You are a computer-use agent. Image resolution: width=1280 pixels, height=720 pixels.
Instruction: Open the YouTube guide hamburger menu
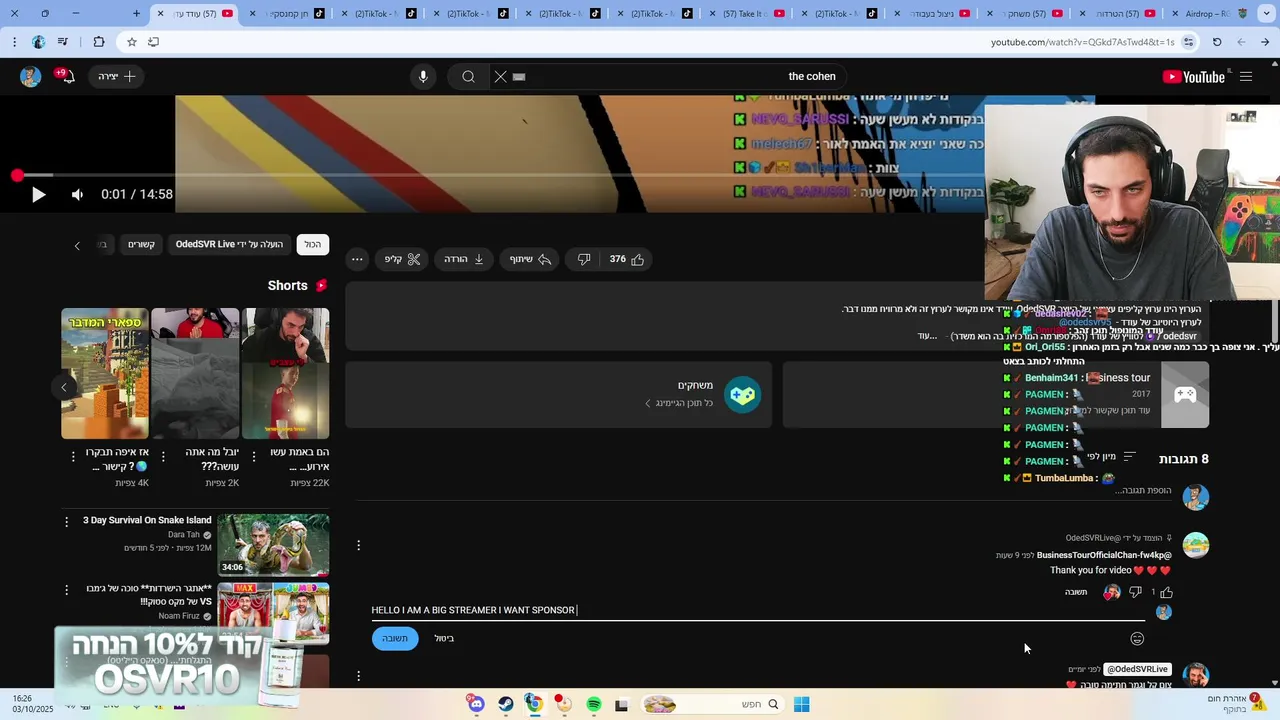pos(1246,76)
